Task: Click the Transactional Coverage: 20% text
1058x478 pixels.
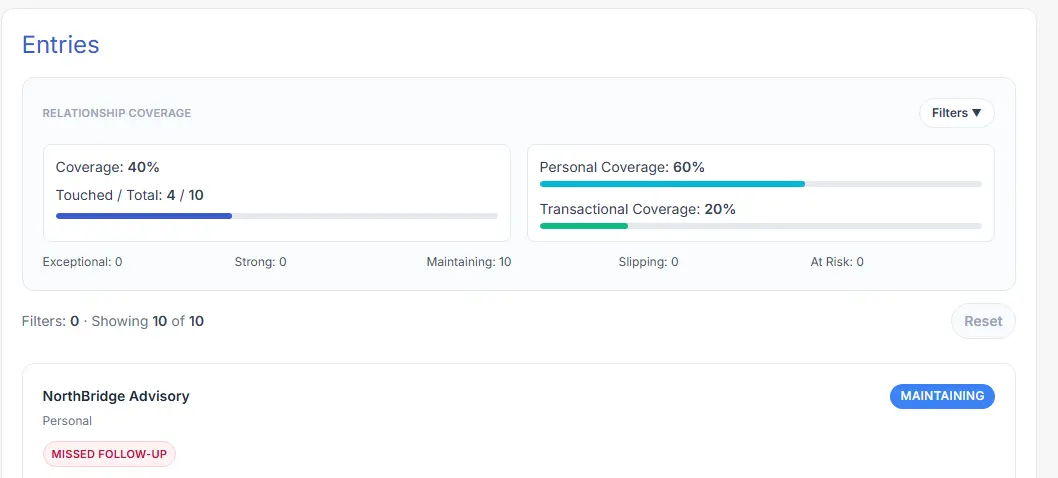Action: [638, 209]
